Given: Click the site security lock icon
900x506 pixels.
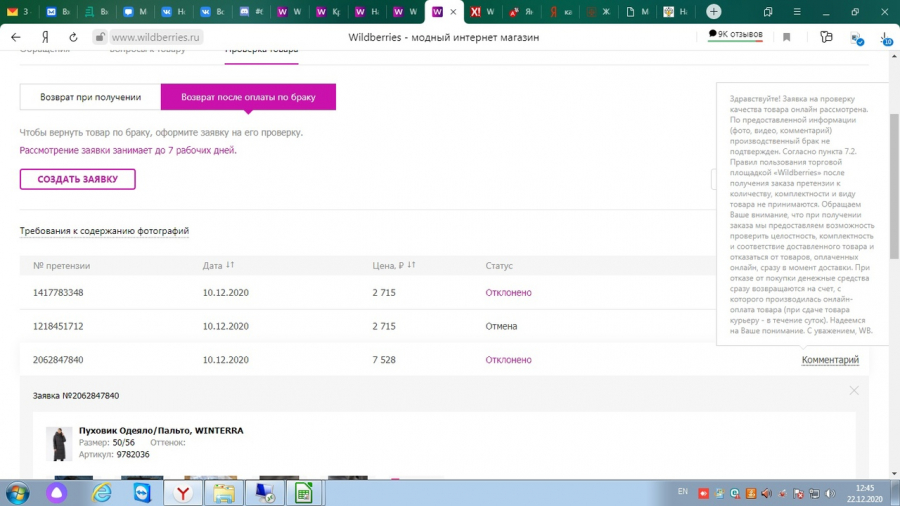Looking at the screenshot, I should coord(100,37).
